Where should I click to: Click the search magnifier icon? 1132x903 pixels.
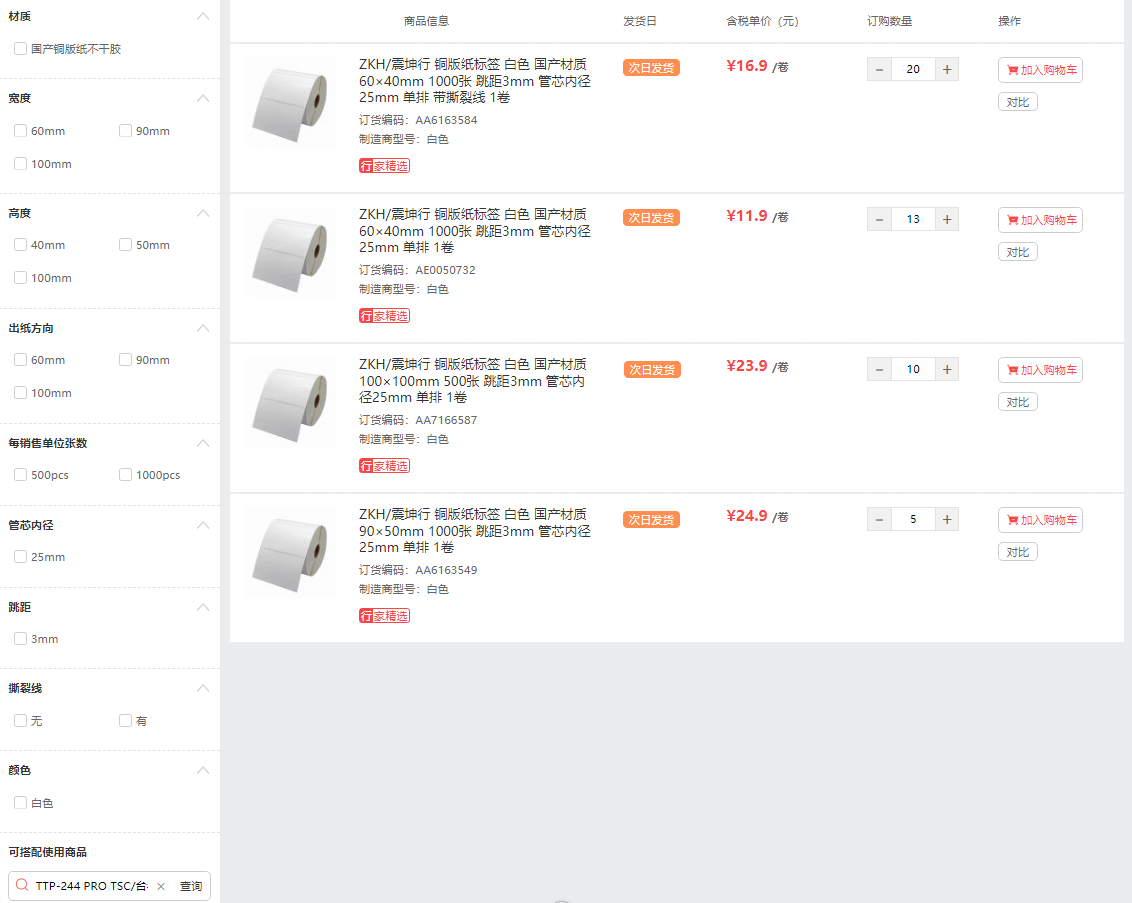click(22, 886)
